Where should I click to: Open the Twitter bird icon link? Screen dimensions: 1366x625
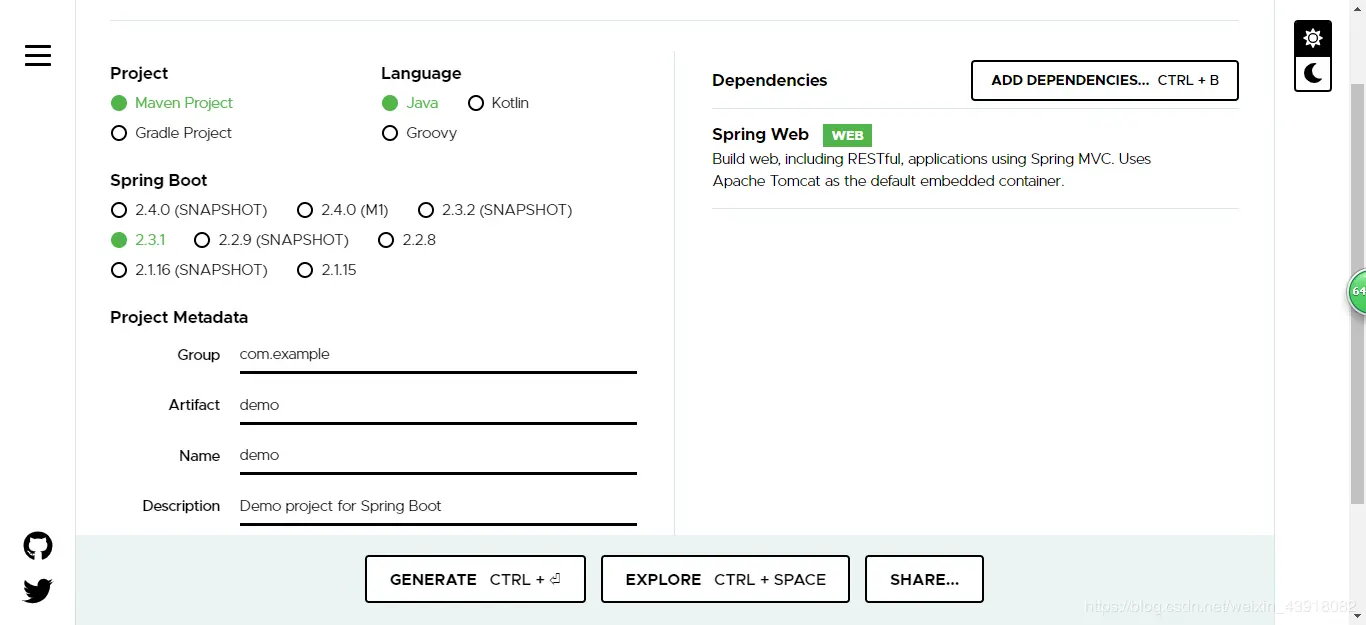click(x=38, y=591)
